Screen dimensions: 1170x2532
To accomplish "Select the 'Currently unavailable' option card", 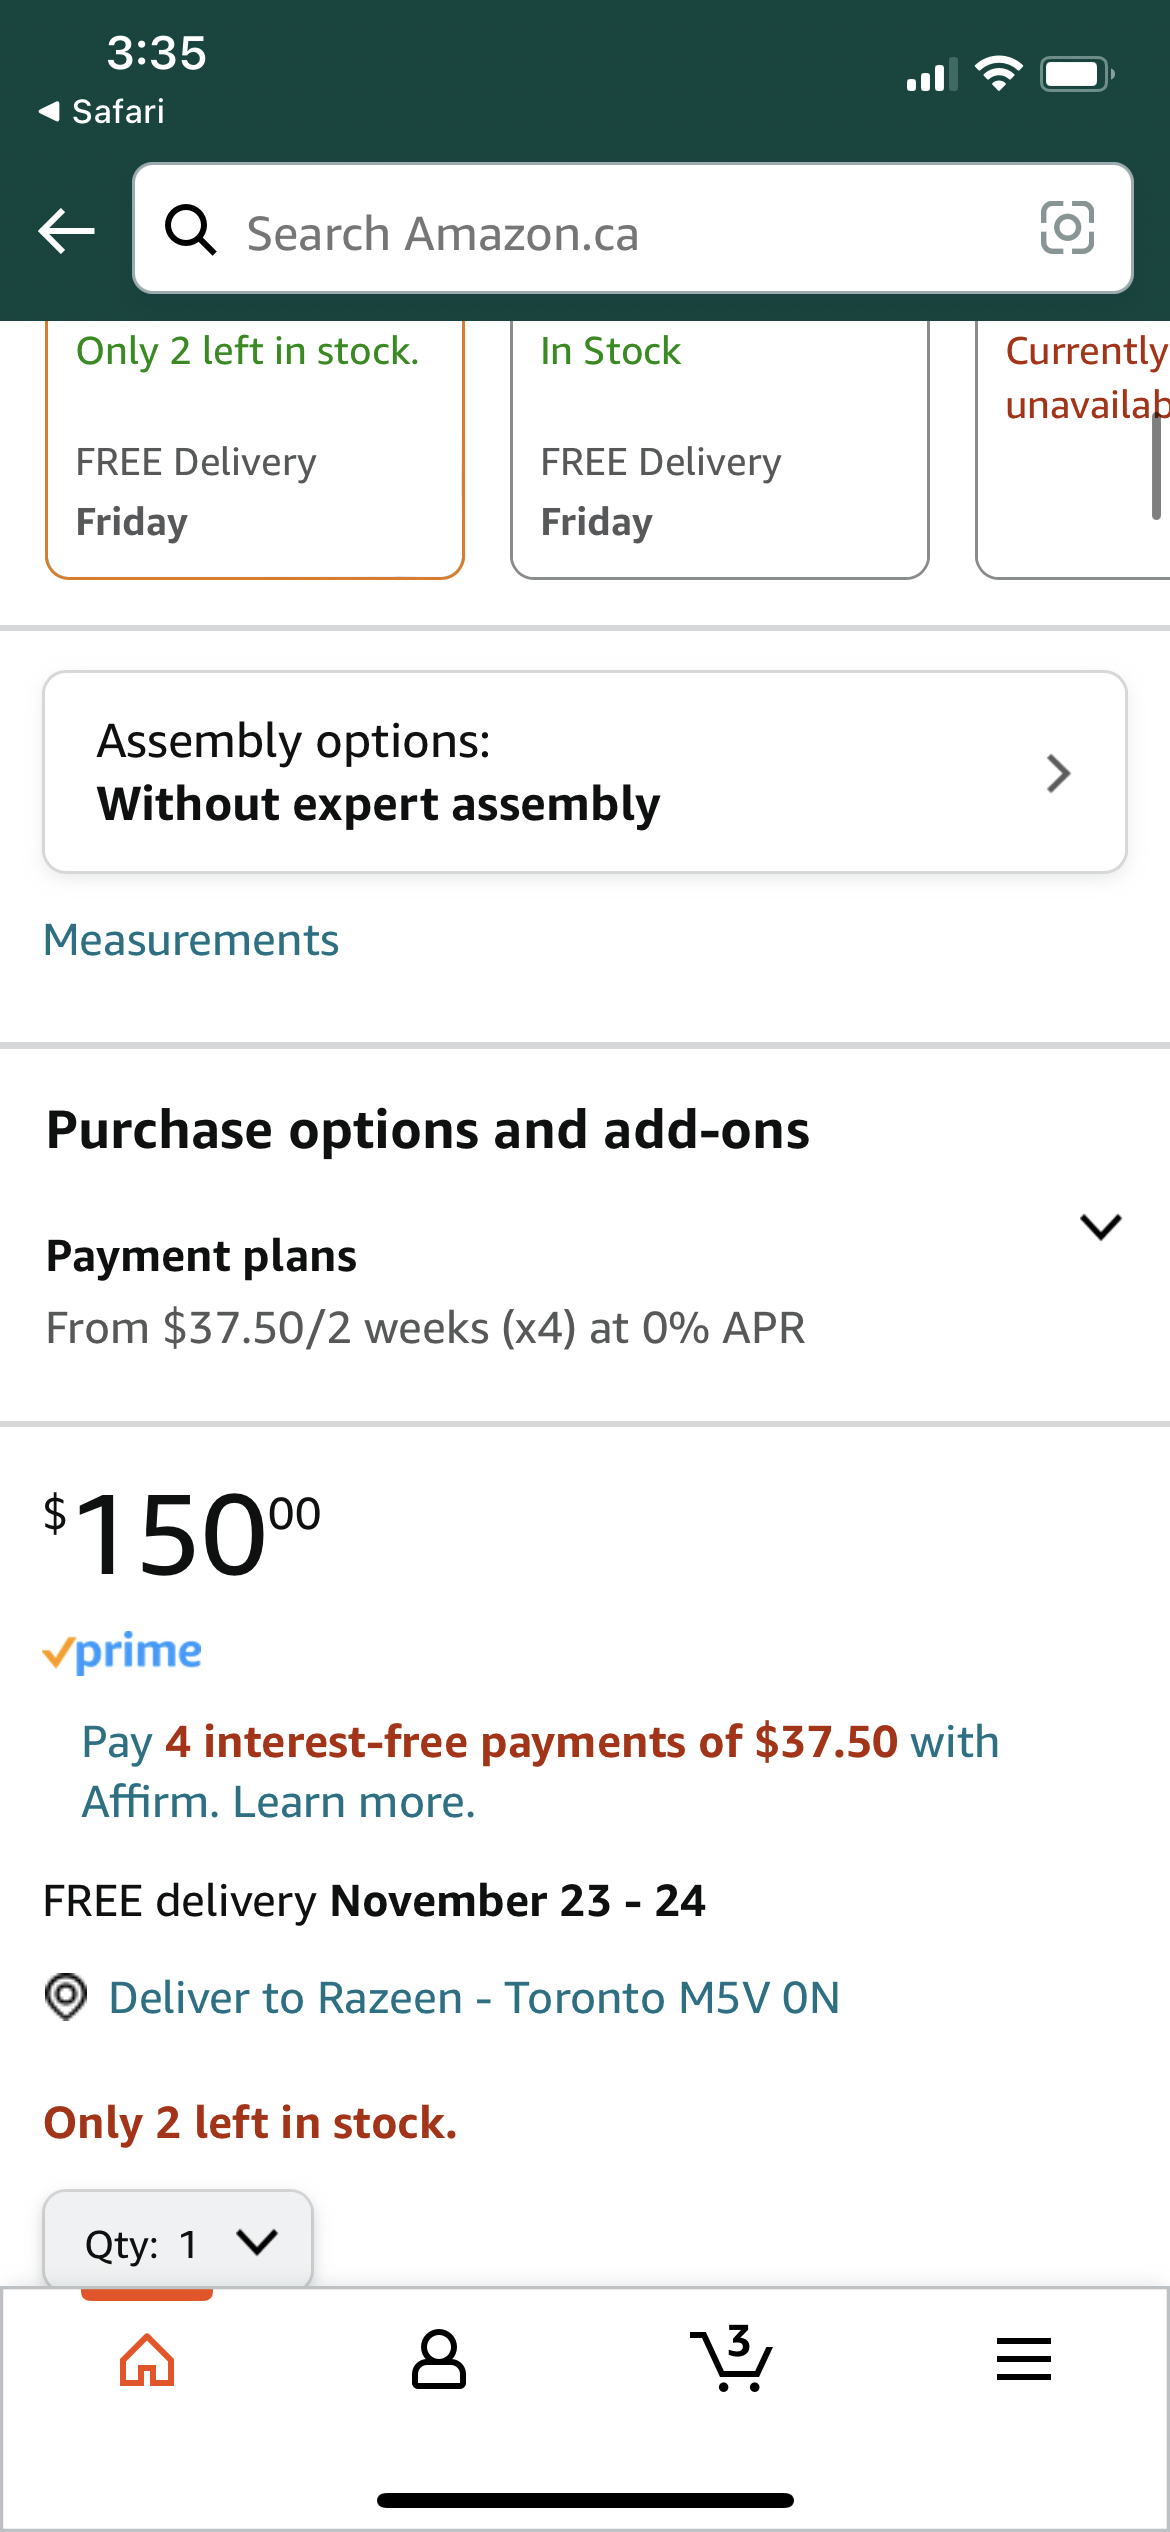I will (x=1073, y=449).
